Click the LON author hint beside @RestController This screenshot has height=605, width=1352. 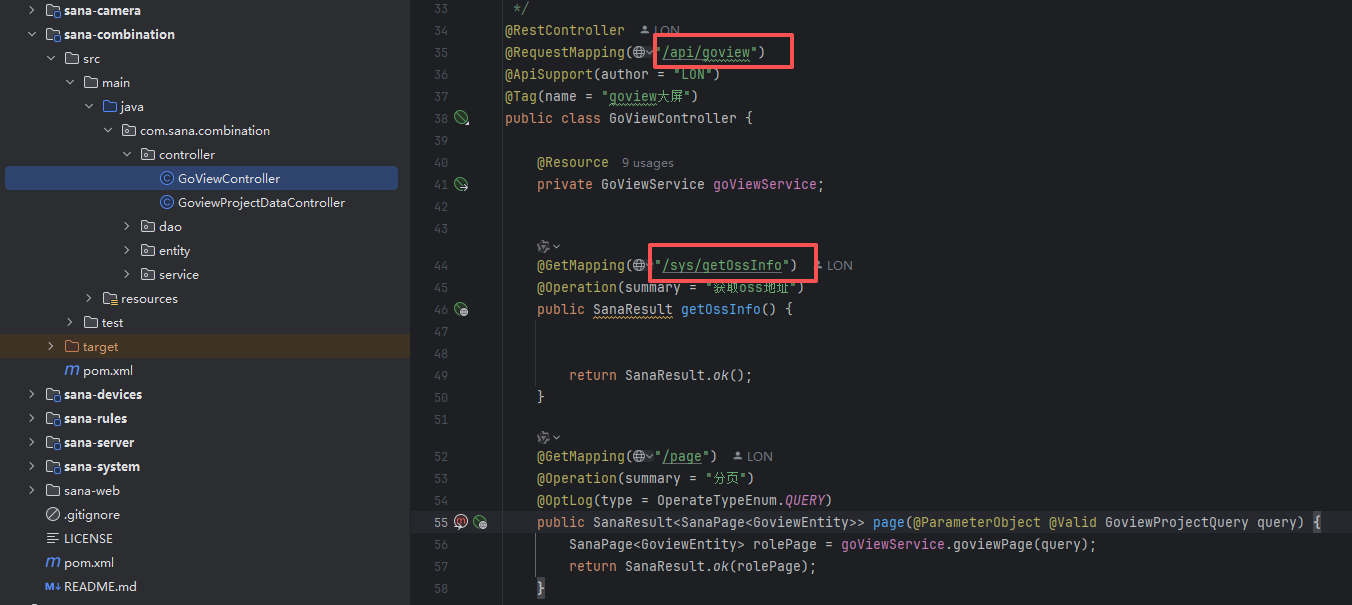pos(659,31)
